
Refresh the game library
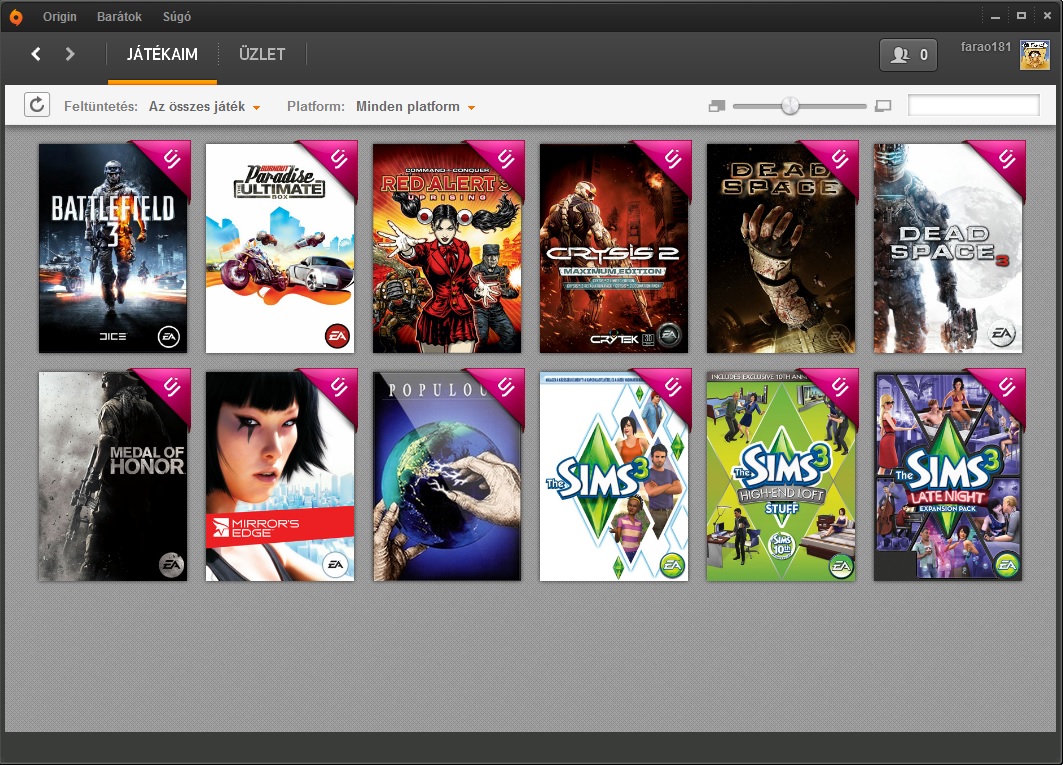37,105
